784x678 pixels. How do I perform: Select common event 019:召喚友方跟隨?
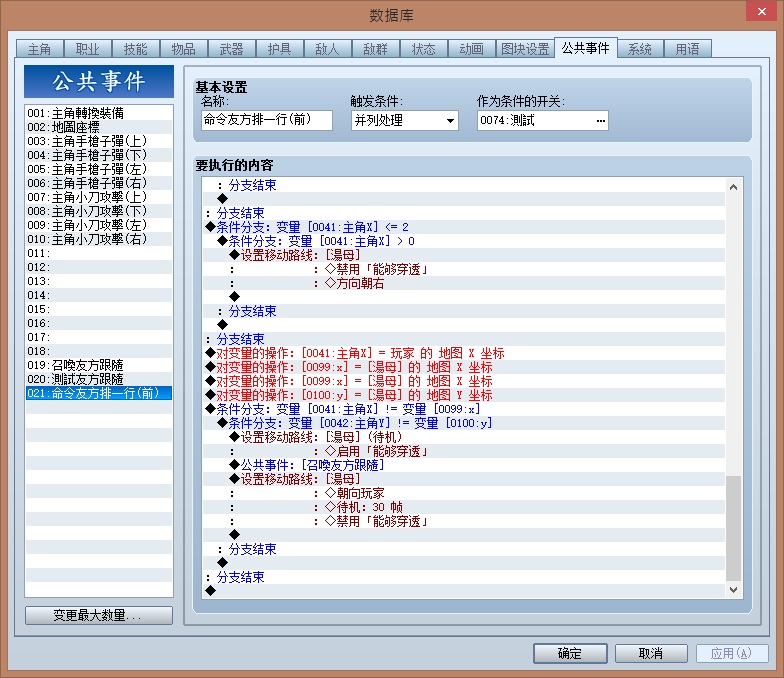[x=98, y=365]
